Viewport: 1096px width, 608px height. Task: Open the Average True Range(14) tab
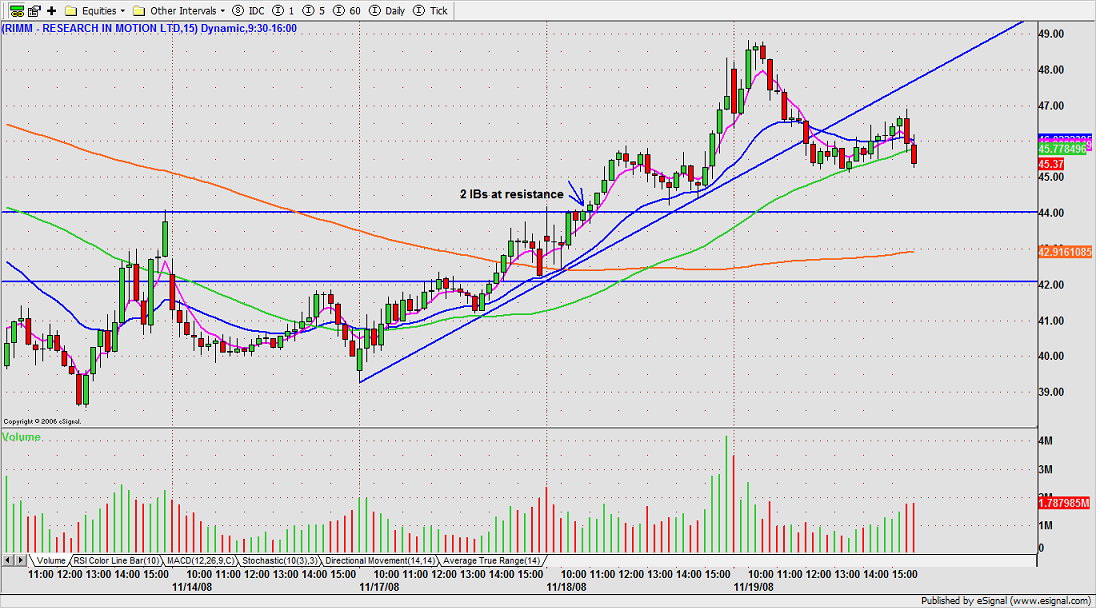491,560
